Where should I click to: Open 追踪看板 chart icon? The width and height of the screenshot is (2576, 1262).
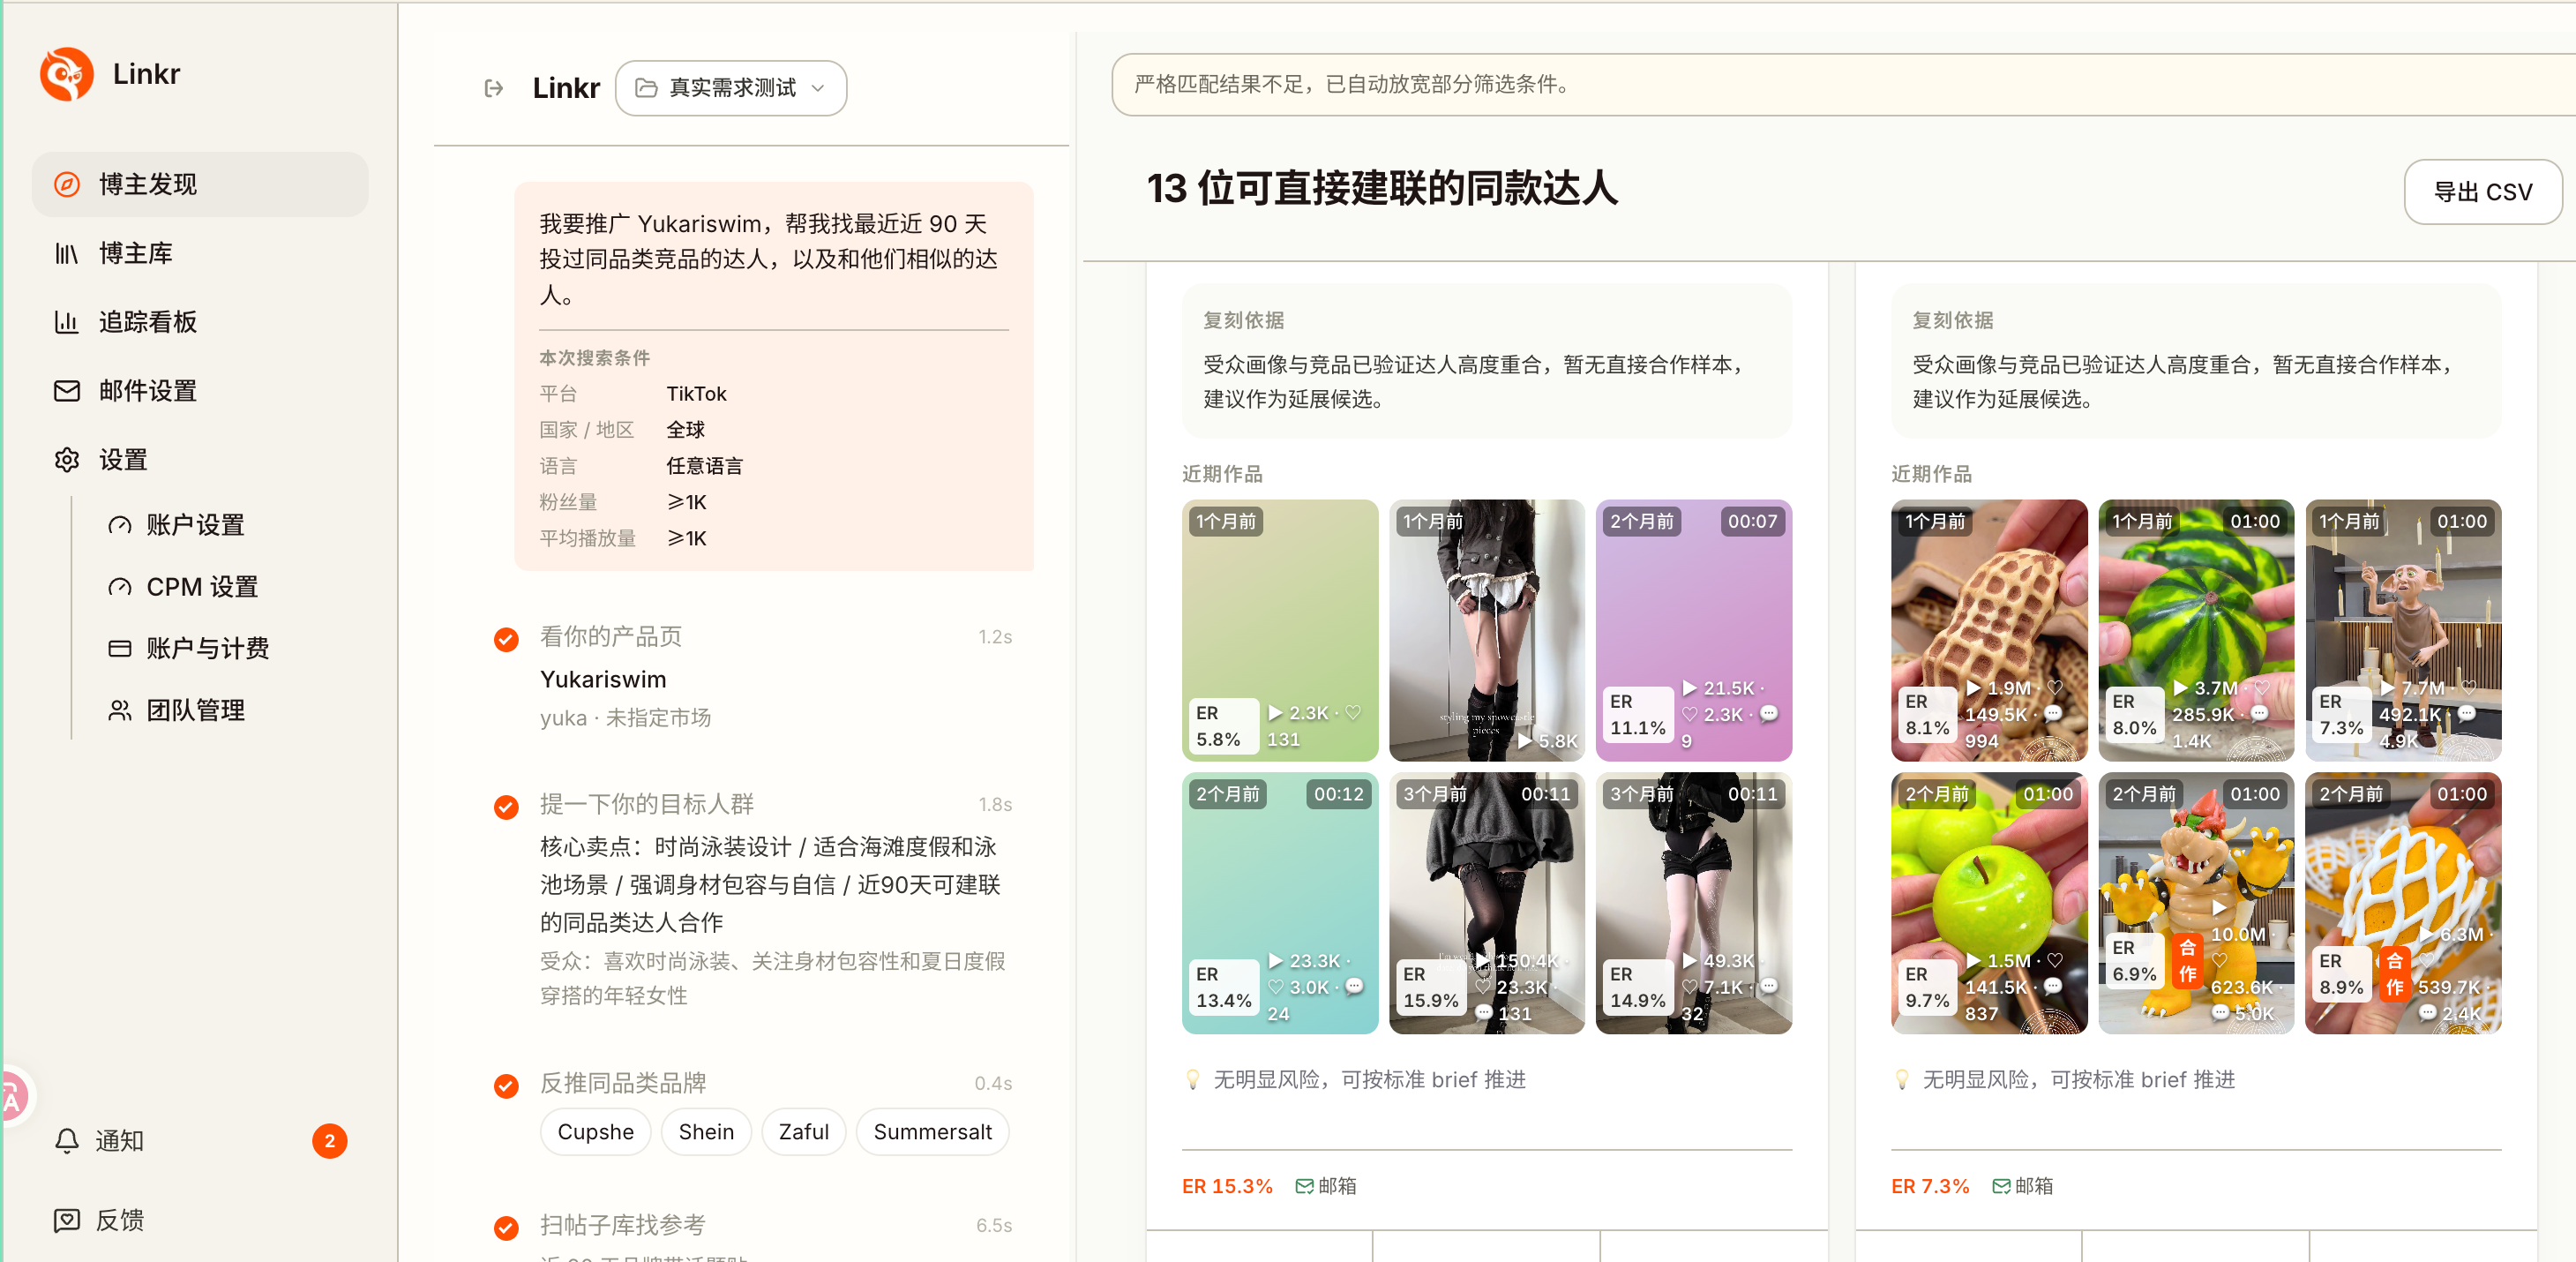click(x=67, y=322)
